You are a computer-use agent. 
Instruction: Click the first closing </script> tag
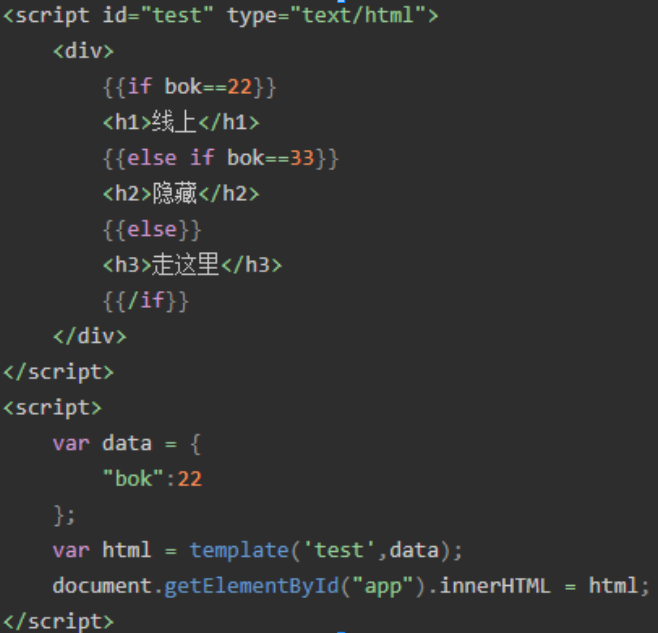[x=59, y=372]
